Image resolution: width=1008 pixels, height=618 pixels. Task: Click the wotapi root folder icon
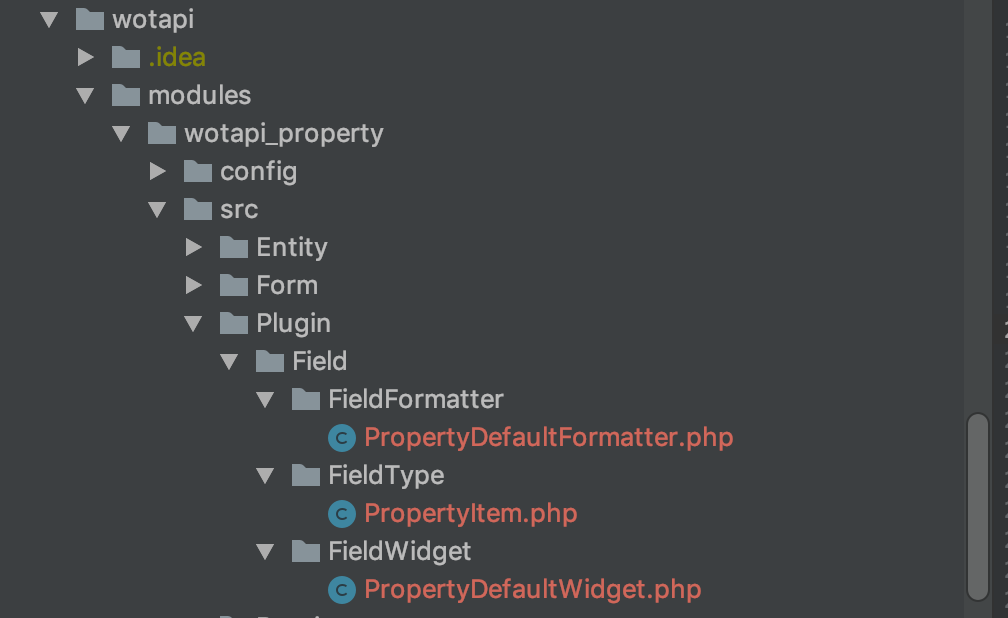pyautogui.click(x=90, y=19)
